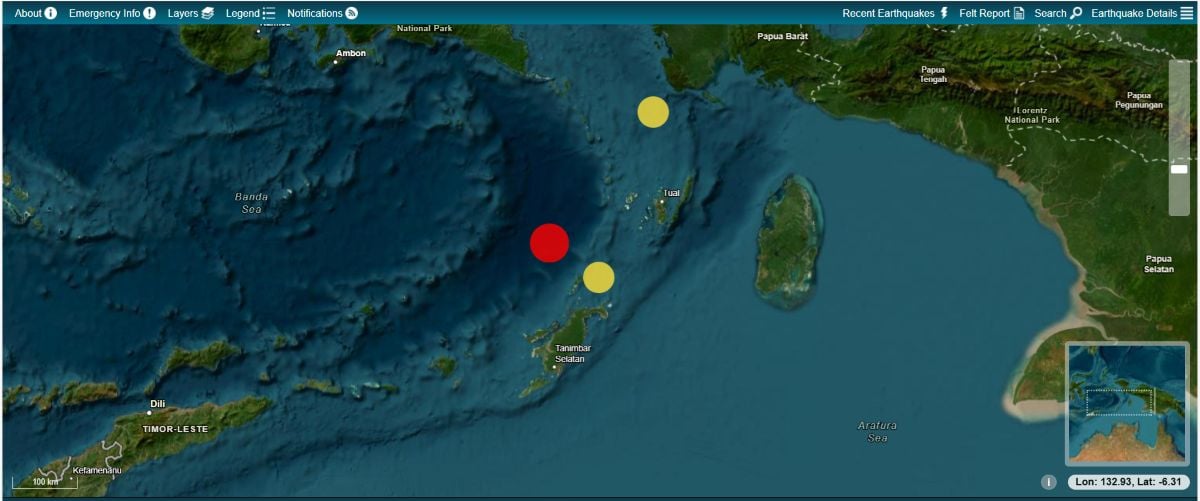This screenshot has width=1200, height=501.
Task: Click the Dili city label
Action: pos(157,404)
